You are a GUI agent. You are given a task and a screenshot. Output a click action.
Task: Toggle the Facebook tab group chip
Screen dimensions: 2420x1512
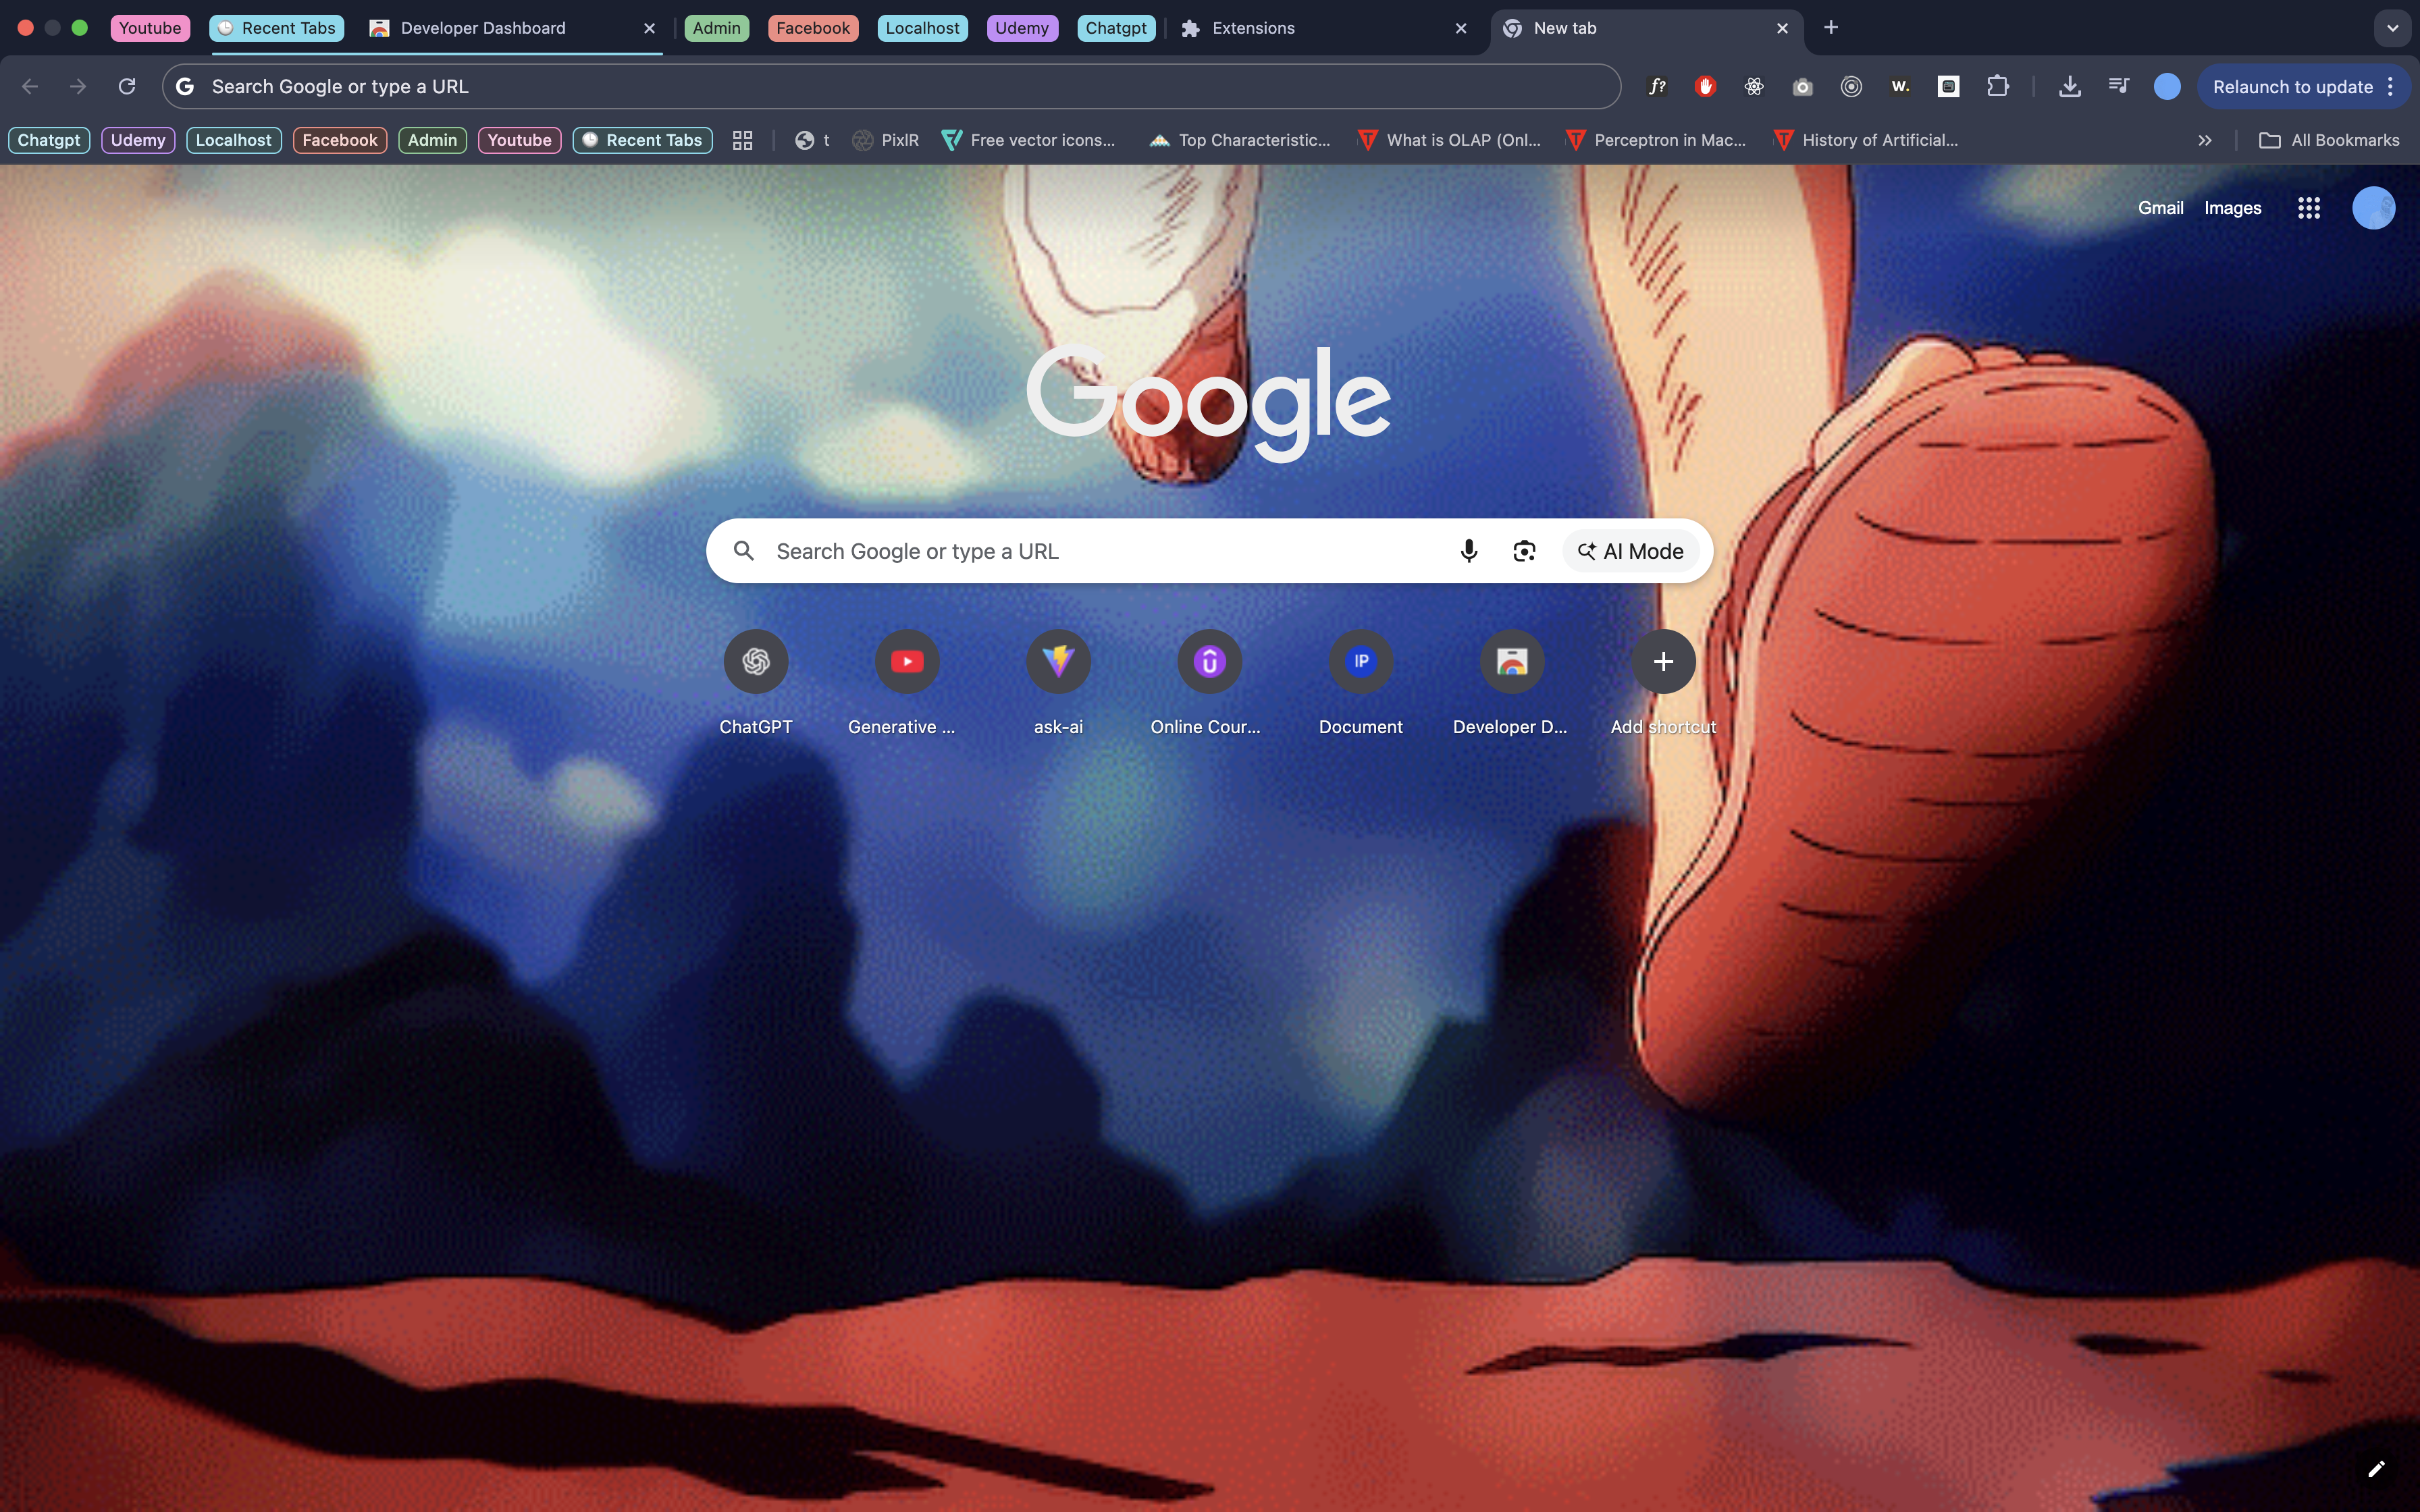(x=812, y=28)
